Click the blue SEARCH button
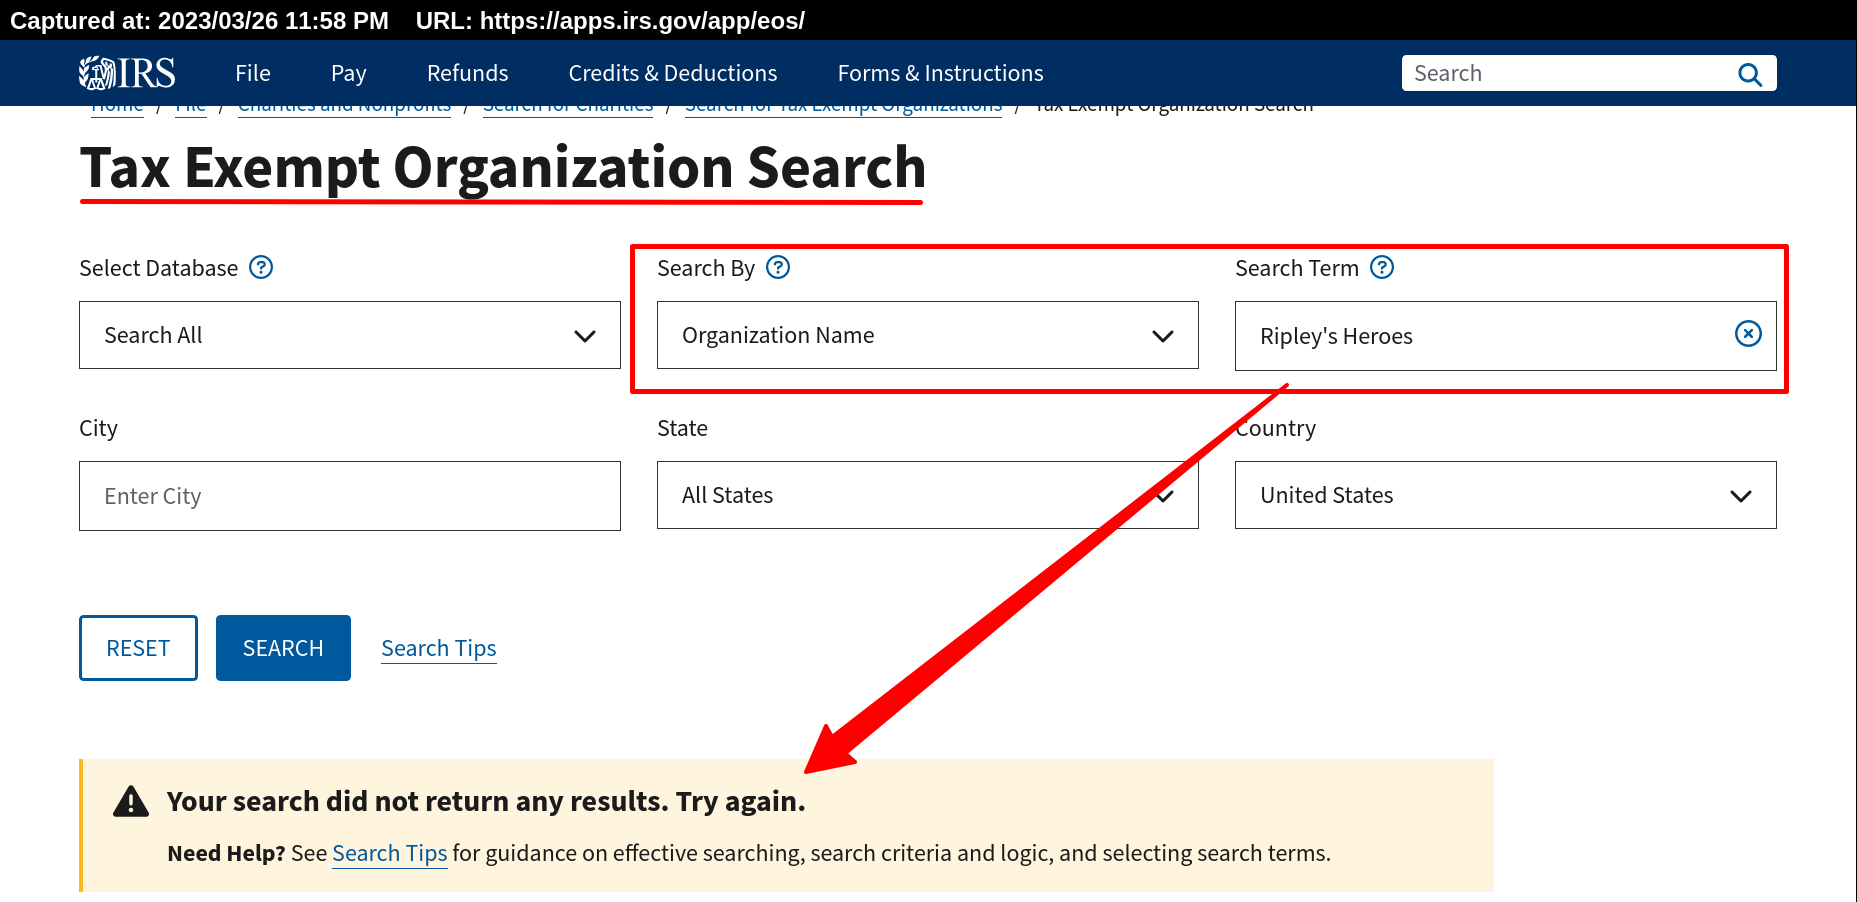Viewport: 1857px width, 902px height. pos(284,648)
